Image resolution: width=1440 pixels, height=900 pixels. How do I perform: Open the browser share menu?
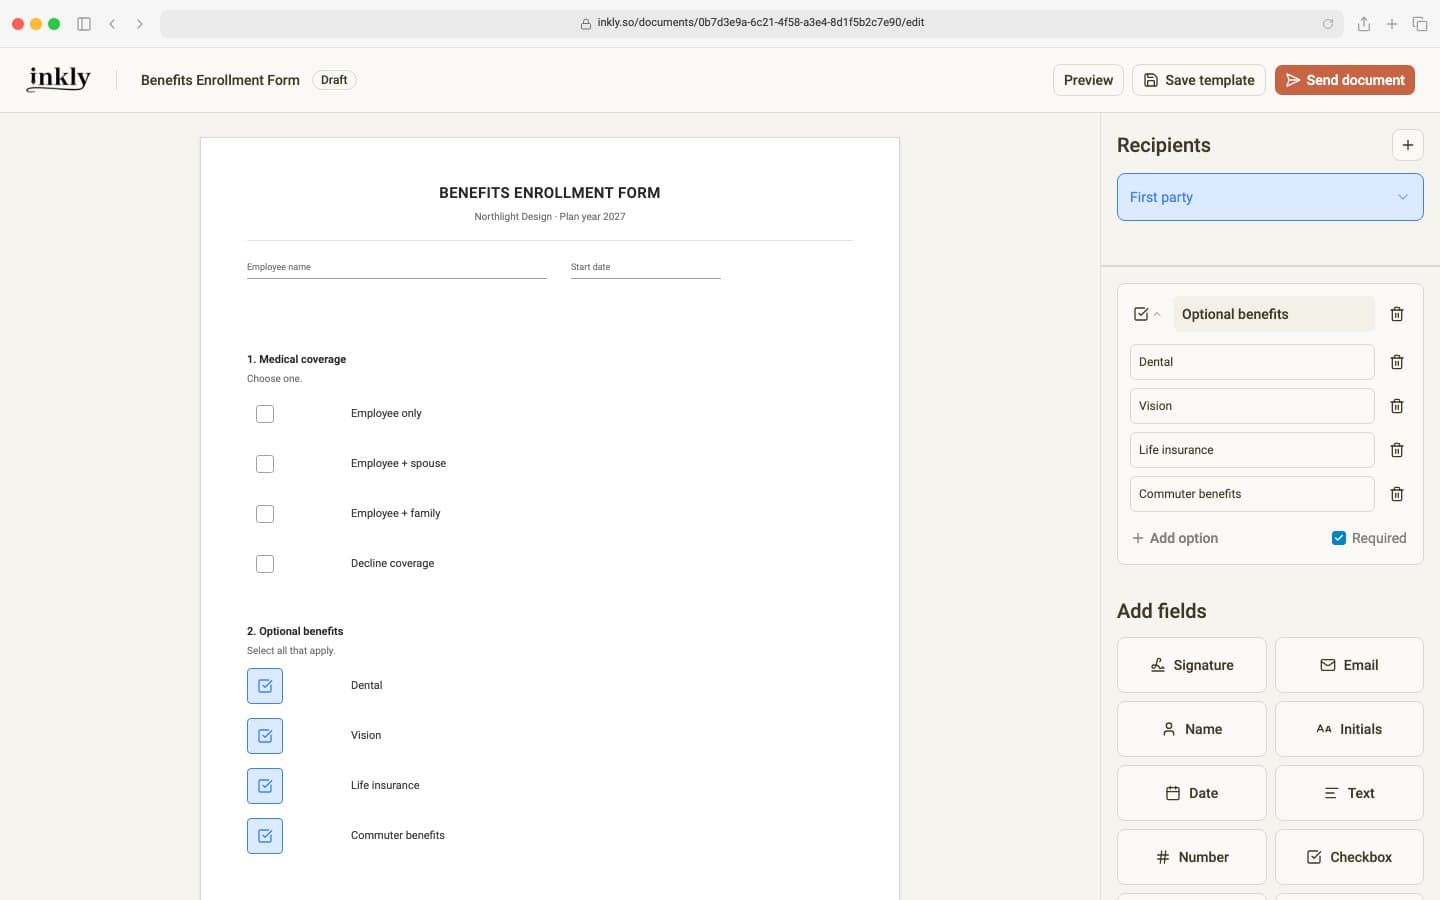click(1363, 24)
